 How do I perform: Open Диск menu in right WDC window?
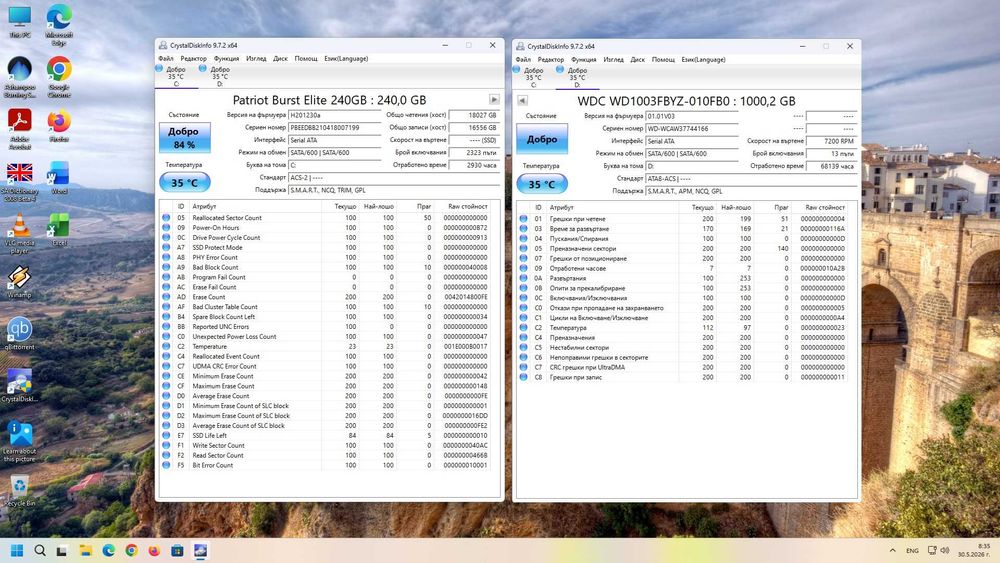(x=638, y=59)
